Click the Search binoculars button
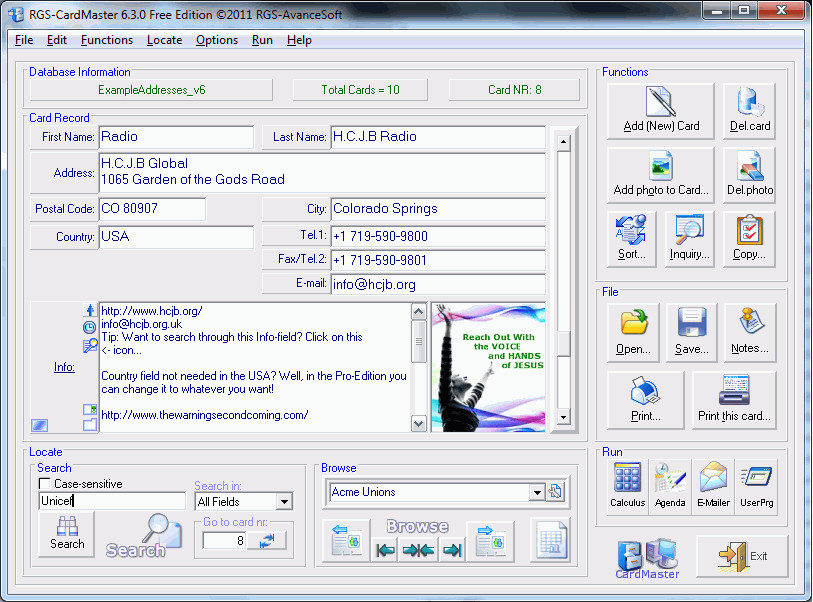Image resolution: width=813 pixels, height=602 pixels. click(67, 534)
